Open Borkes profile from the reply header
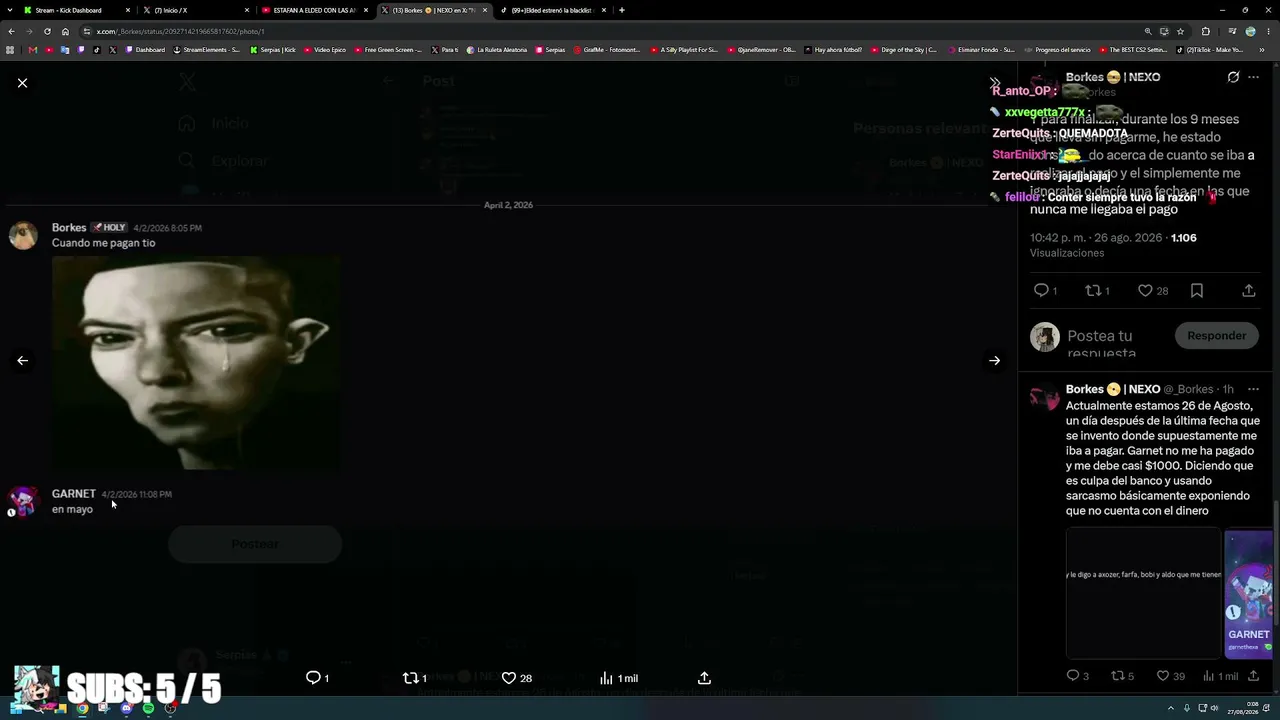Image resolution: width=1280 pixels, height=720 pixels. point(1113,389)
